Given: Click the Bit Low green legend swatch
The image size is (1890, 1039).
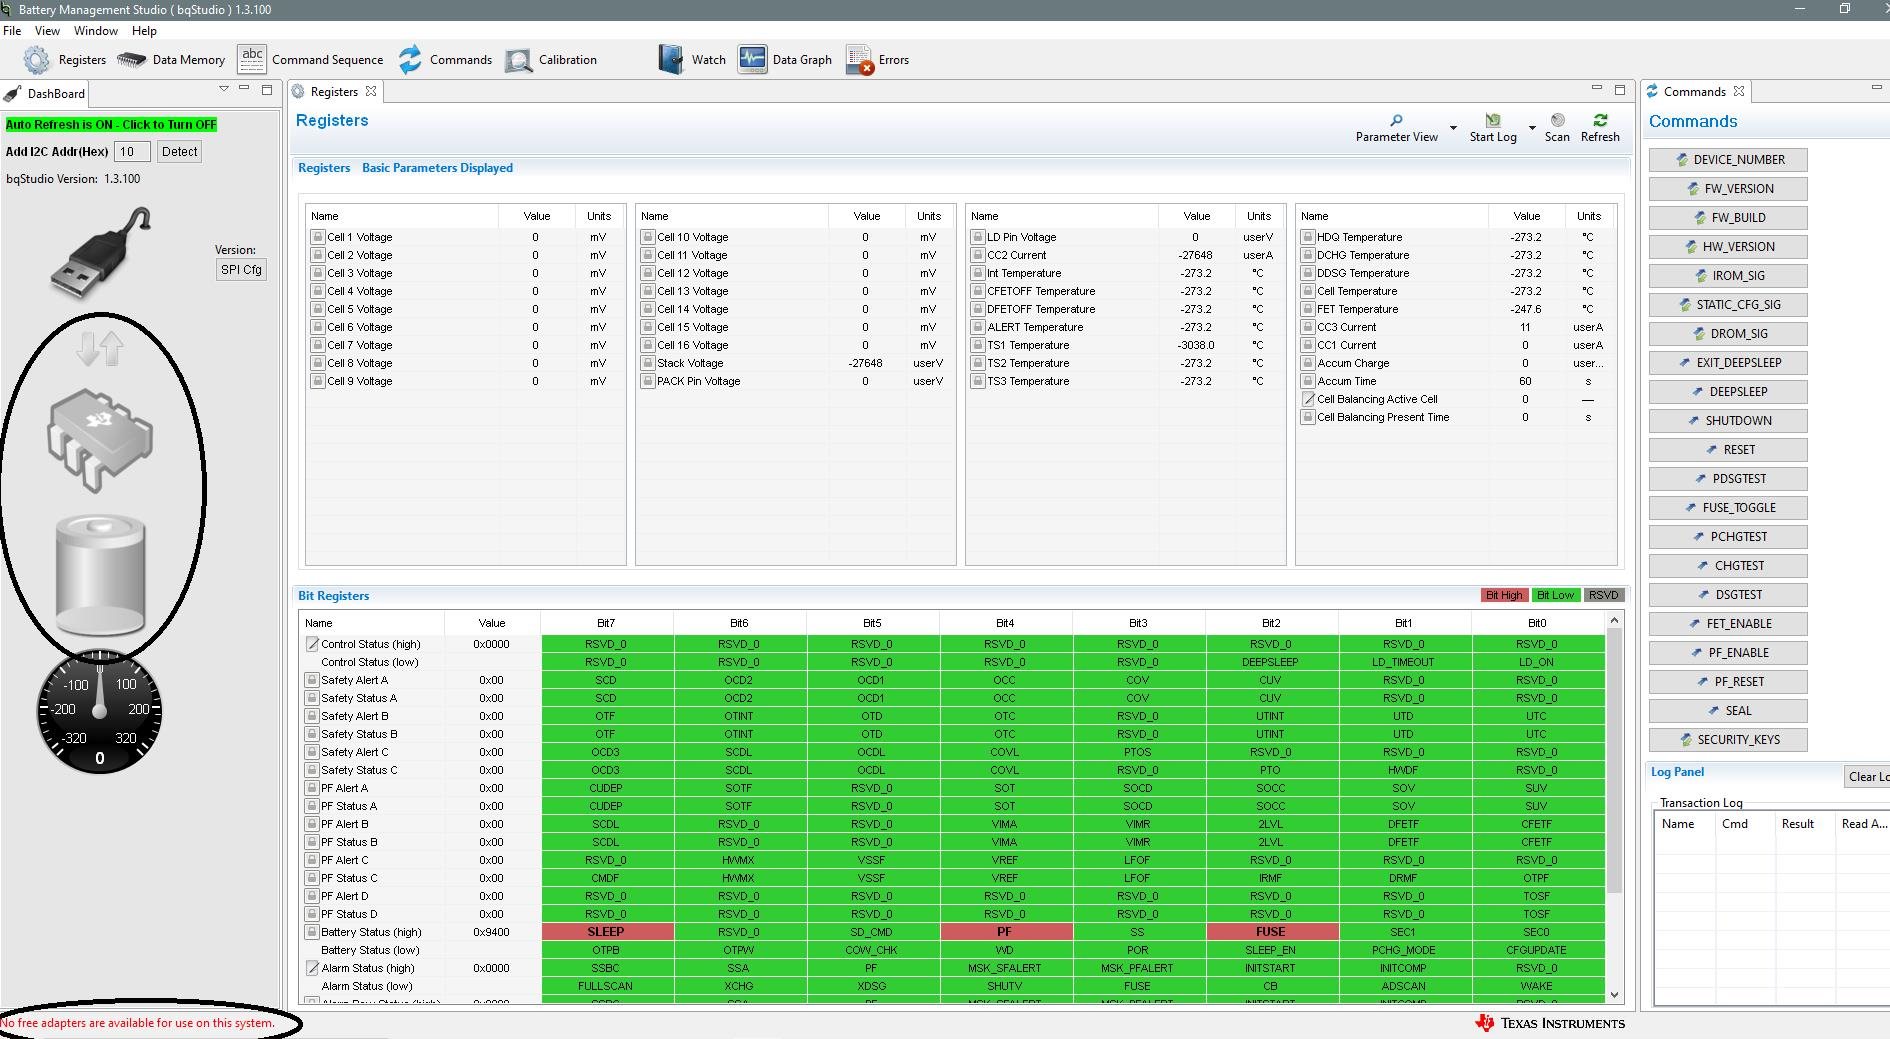Looking at the screenshot, I should 1555,595.
